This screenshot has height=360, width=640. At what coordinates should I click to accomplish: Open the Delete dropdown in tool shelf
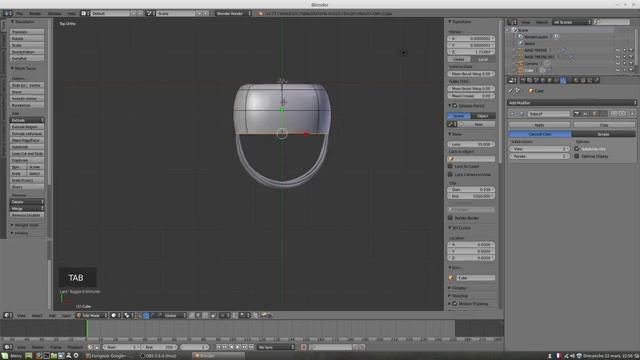pyautogui.click(x=27, y=202)
